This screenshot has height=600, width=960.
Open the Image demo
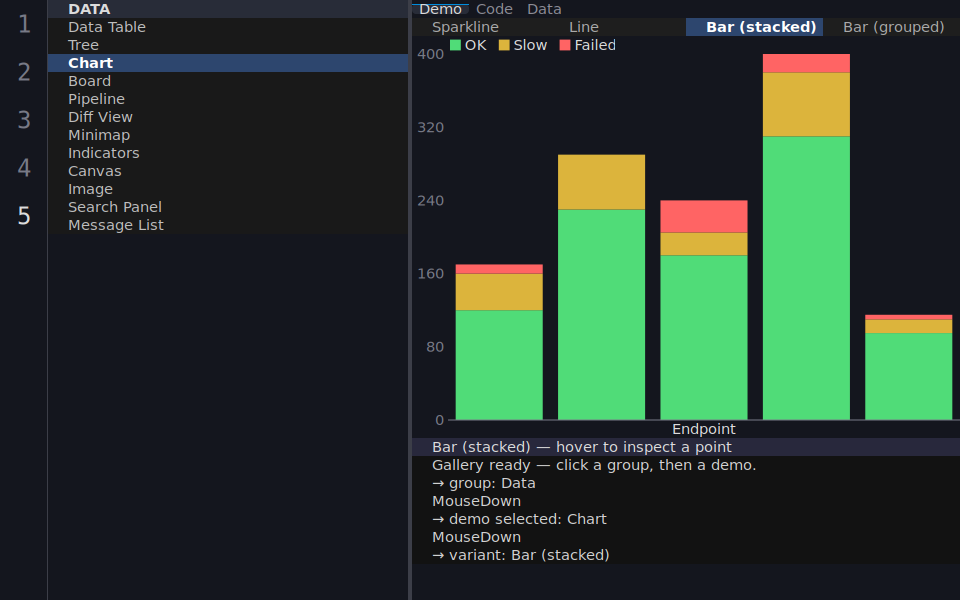click(x=228, y=189)
